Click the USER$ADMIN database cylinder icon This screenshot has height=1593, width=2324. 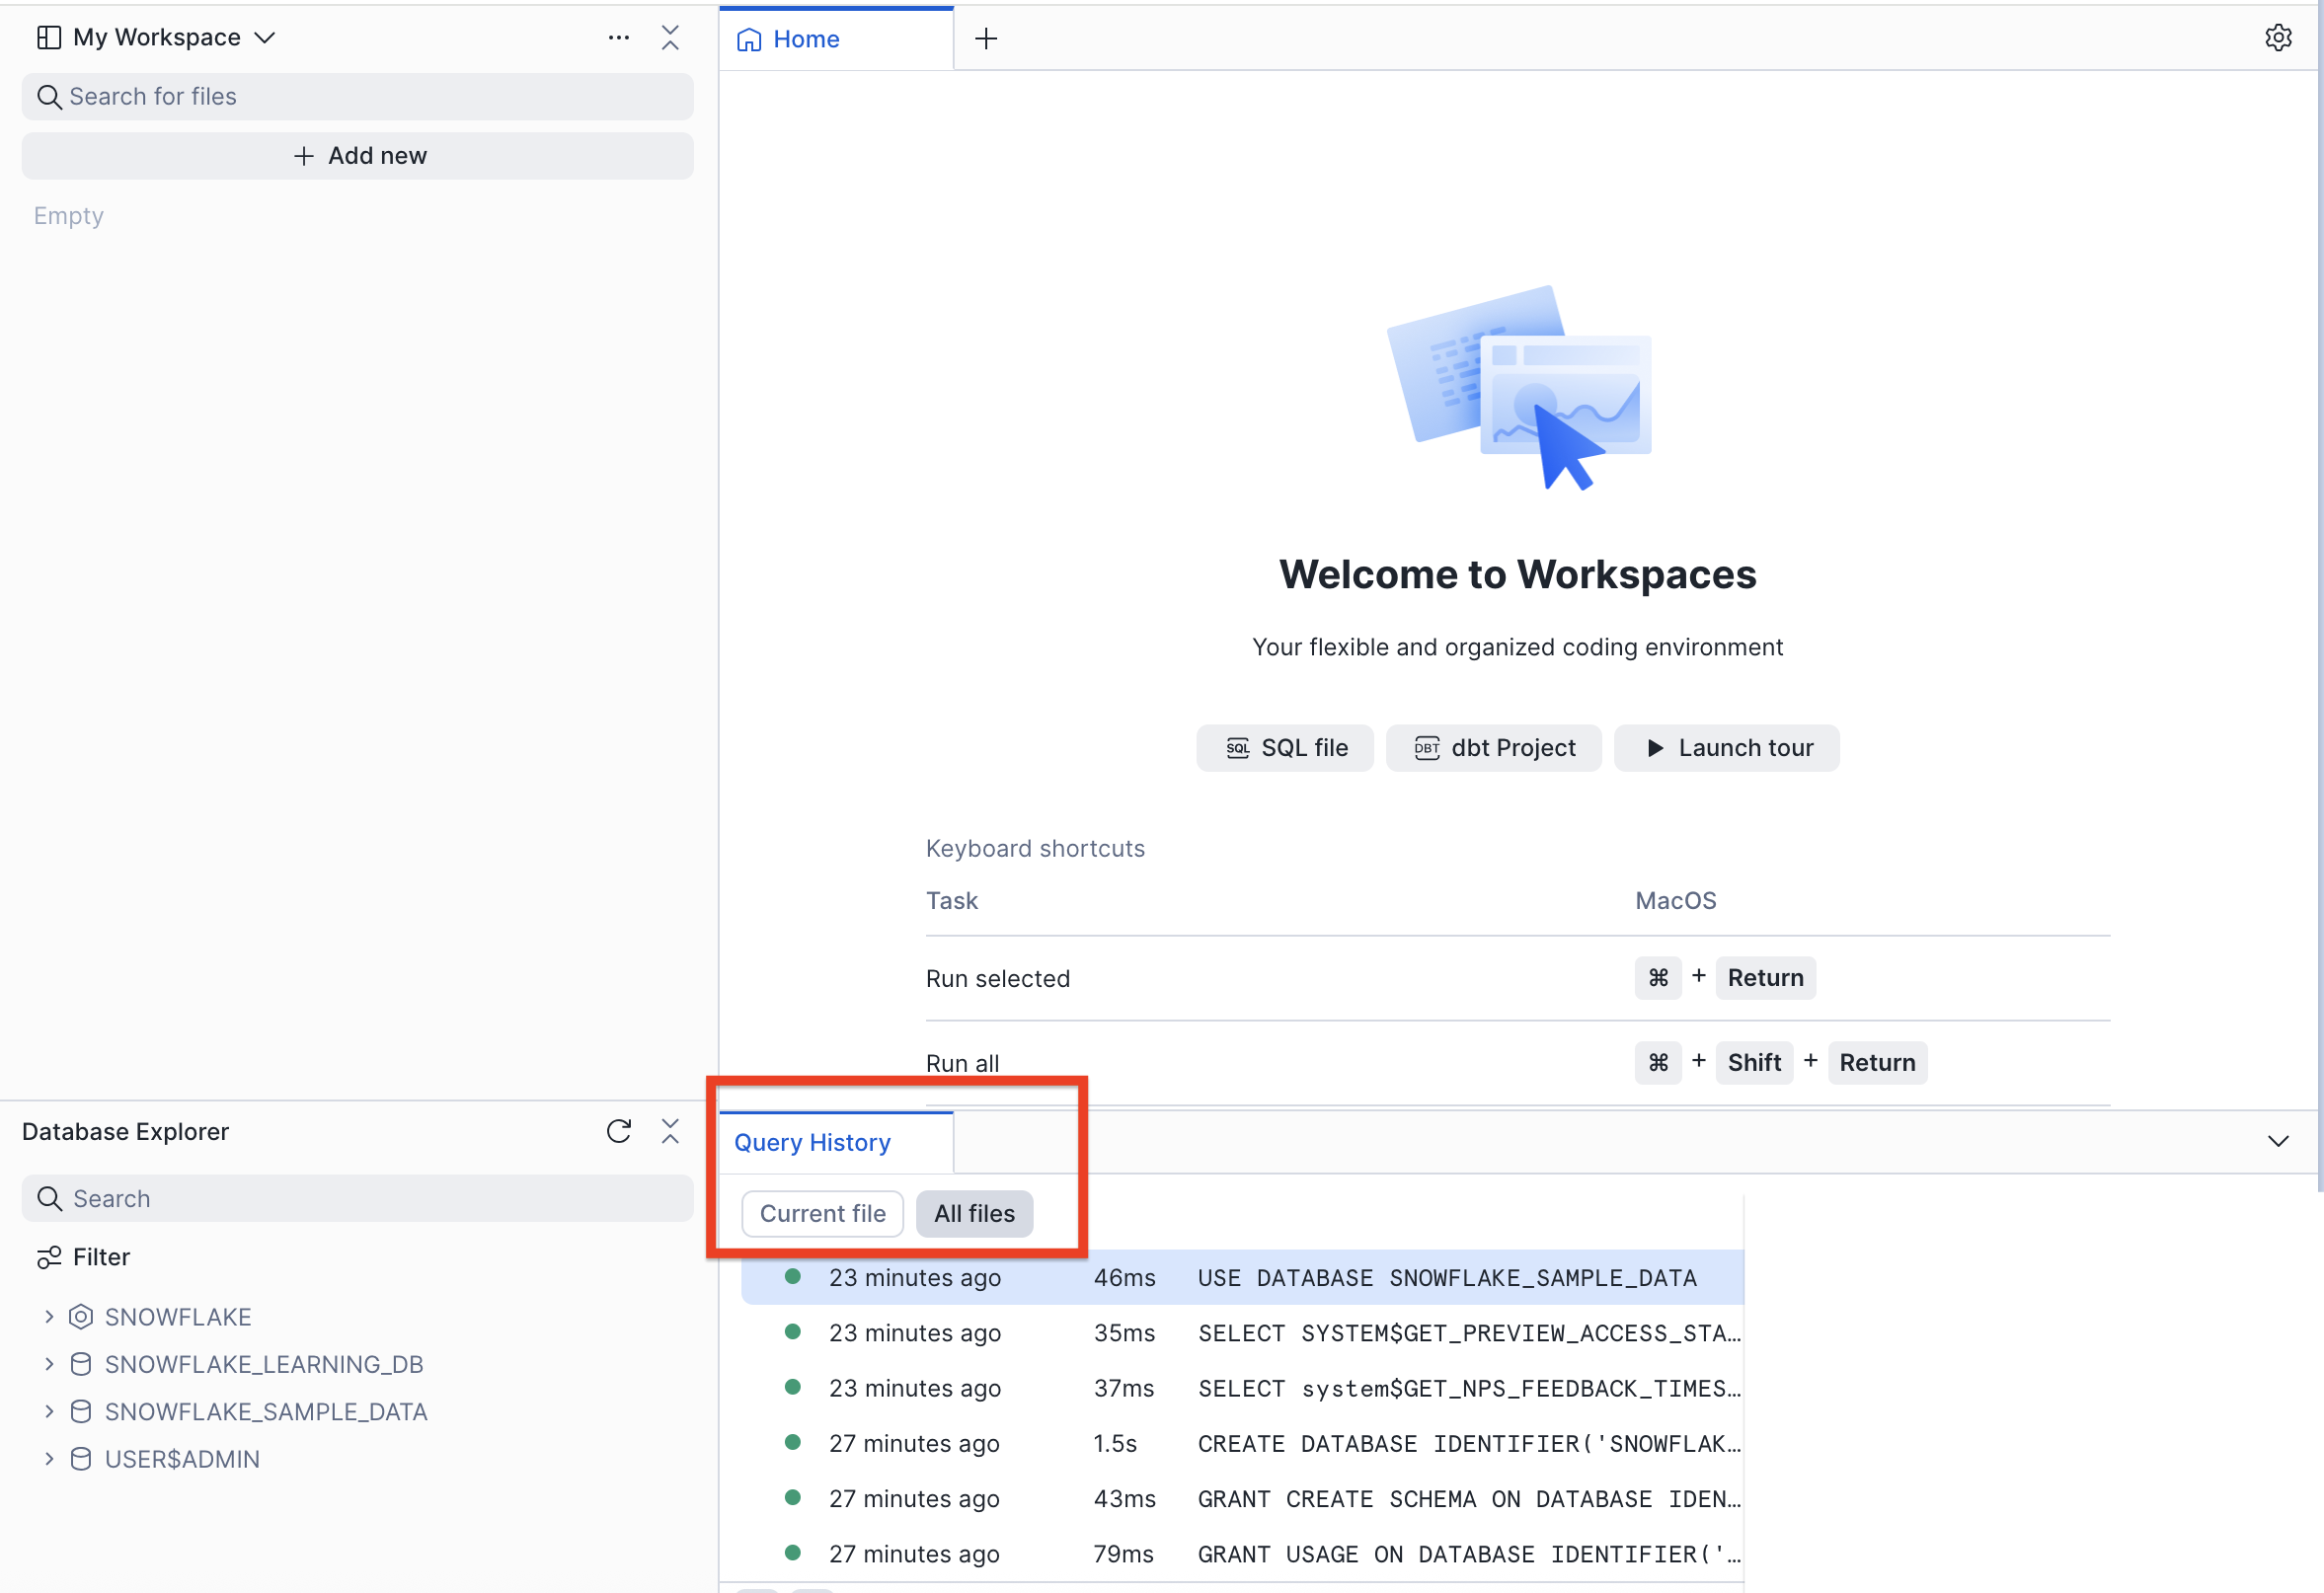click(x=81, y=1459)
